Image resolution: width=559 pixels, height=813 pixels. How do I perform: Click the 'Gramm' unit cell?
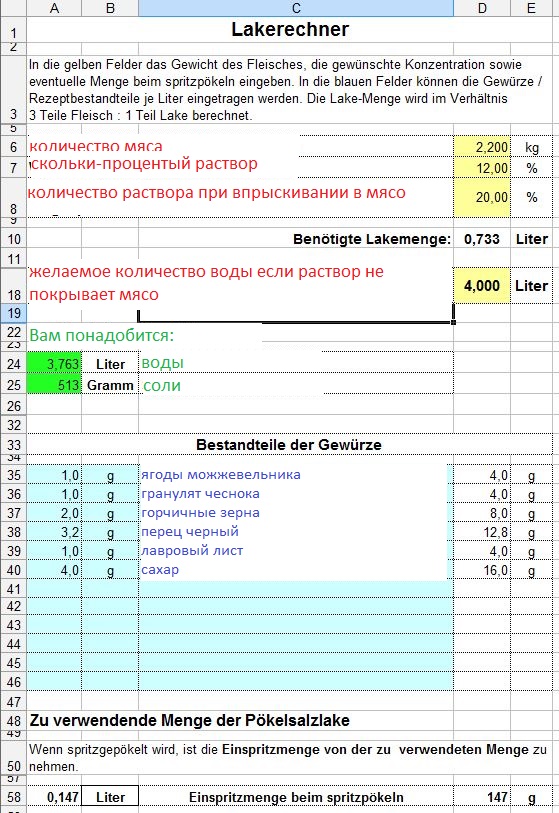click(x=110, y=385)
